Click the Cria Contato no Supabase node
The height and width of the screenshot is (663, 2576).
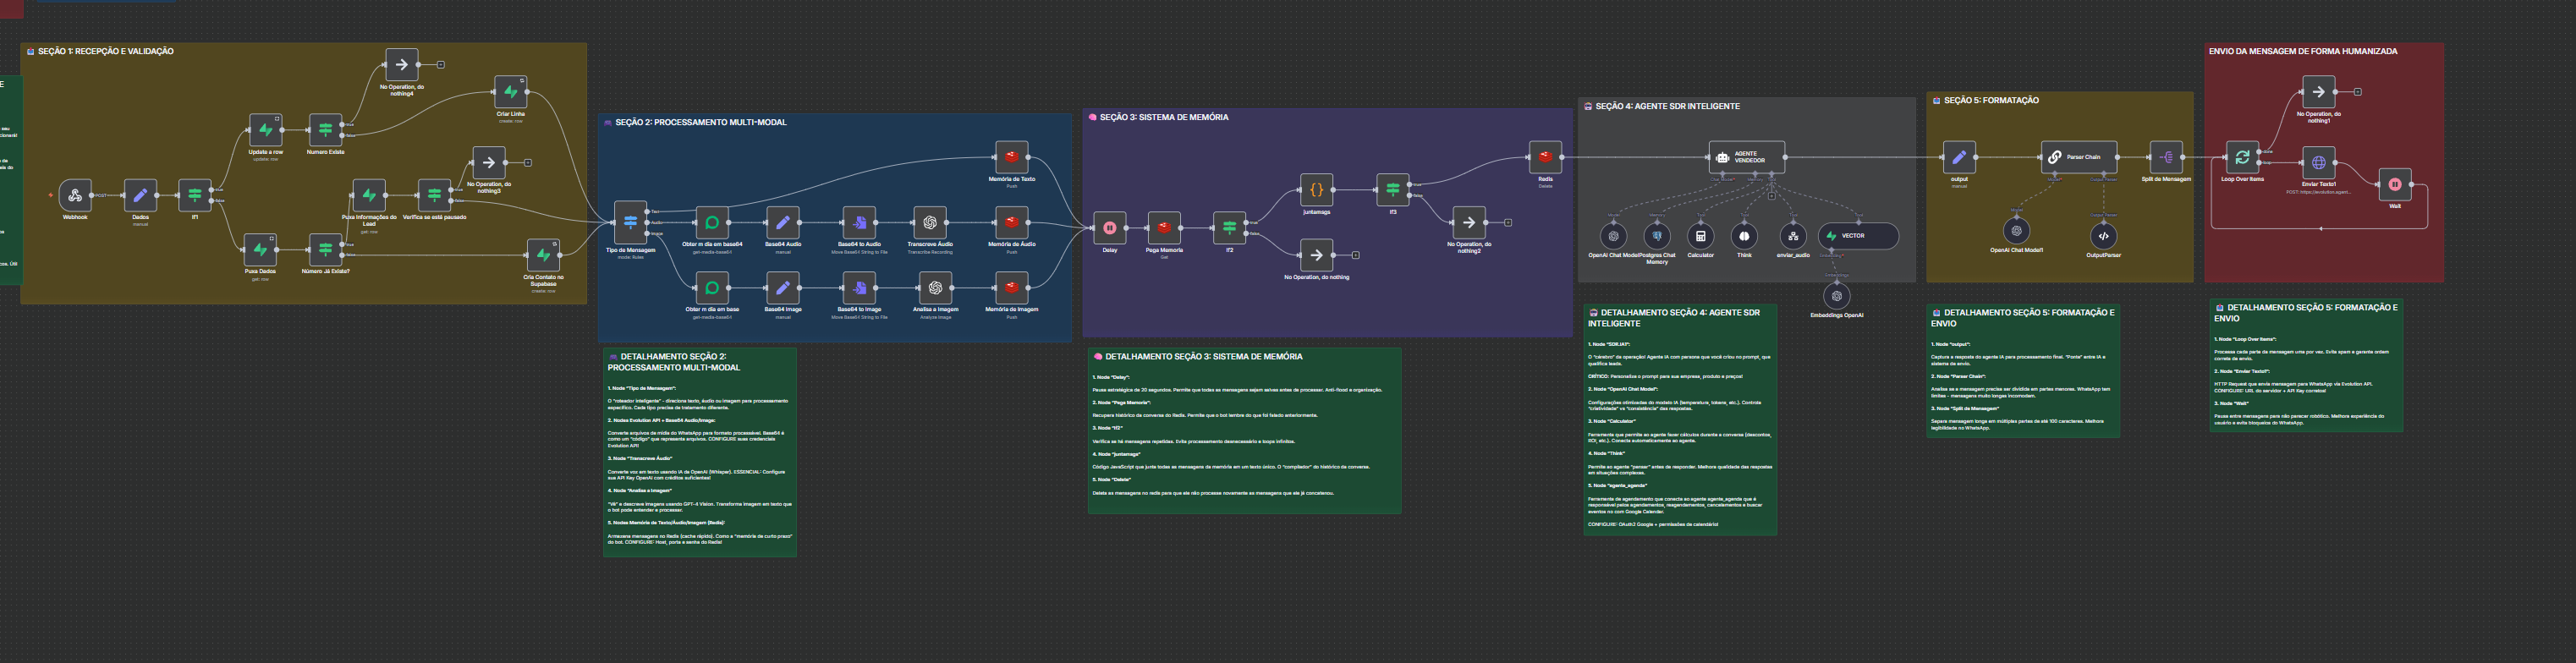click(x=543, y=254)
